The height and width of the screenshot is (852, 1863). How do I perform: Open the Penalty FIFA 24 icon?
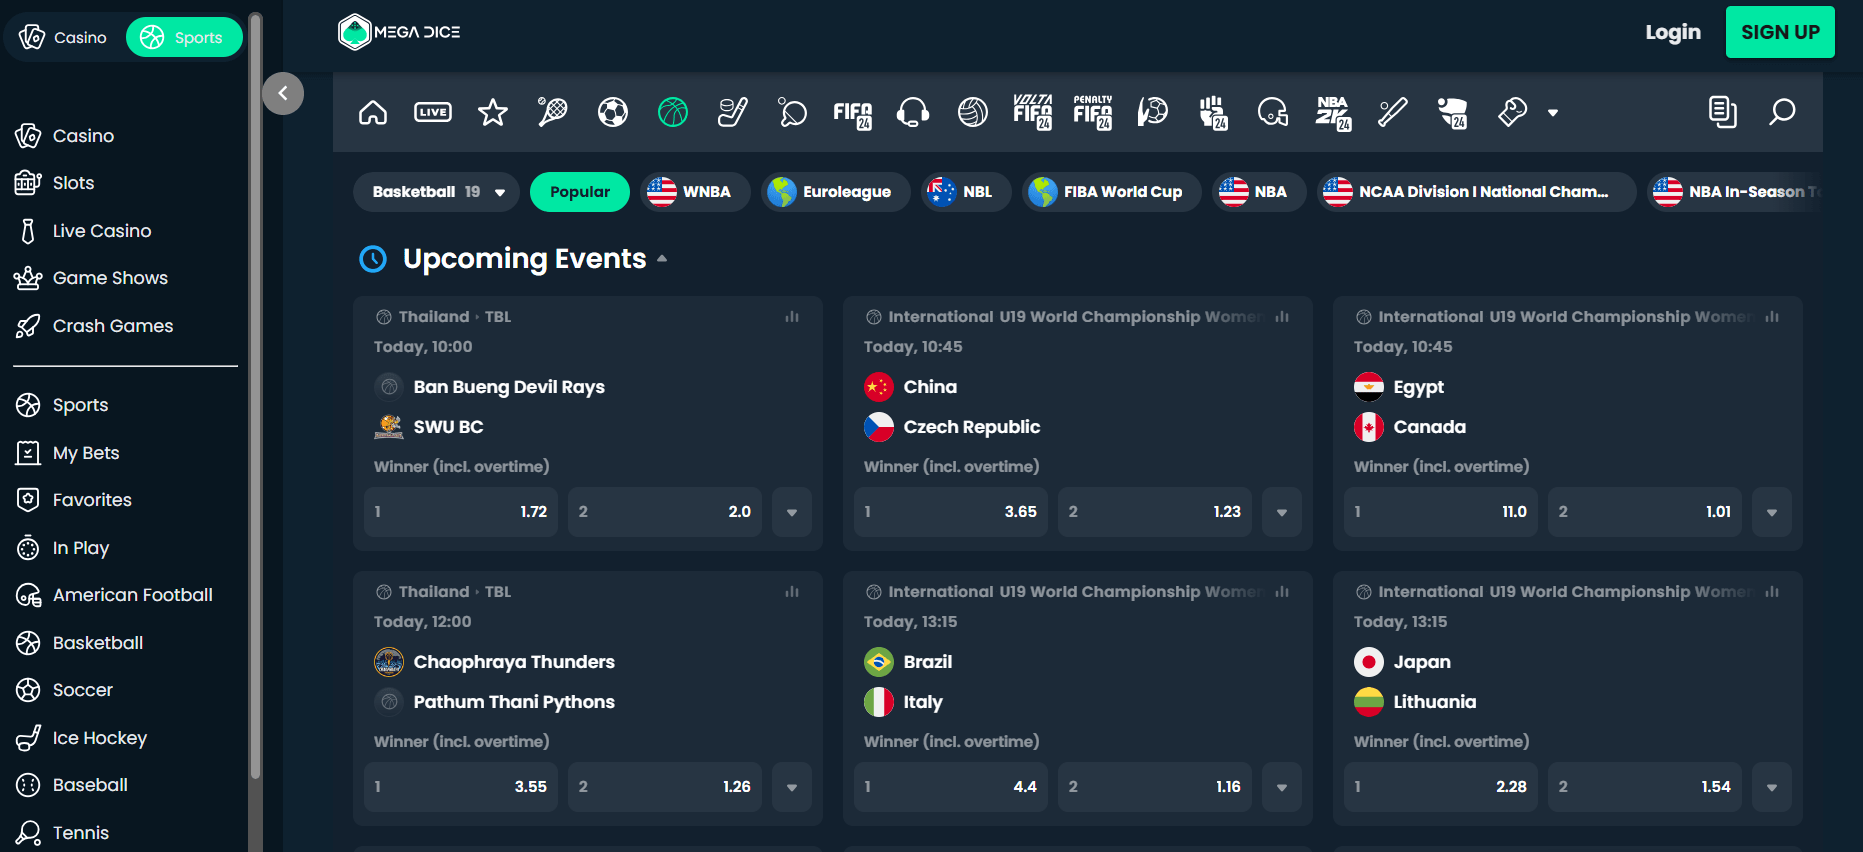1093,112
